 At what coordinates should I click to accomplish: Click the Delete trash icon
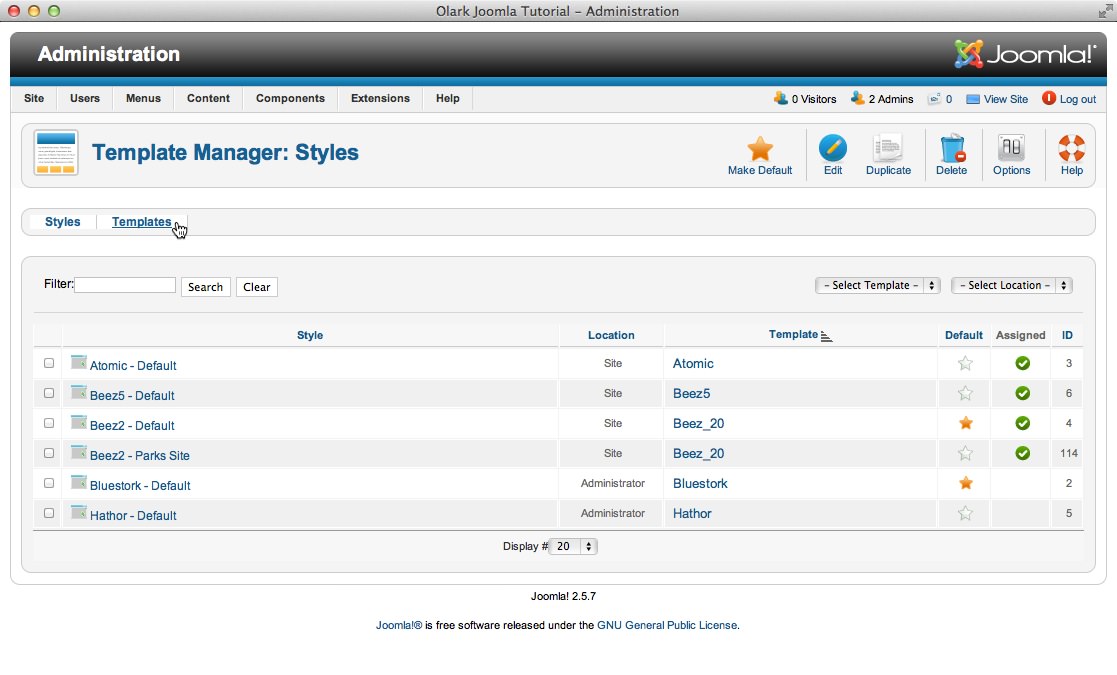951,150
